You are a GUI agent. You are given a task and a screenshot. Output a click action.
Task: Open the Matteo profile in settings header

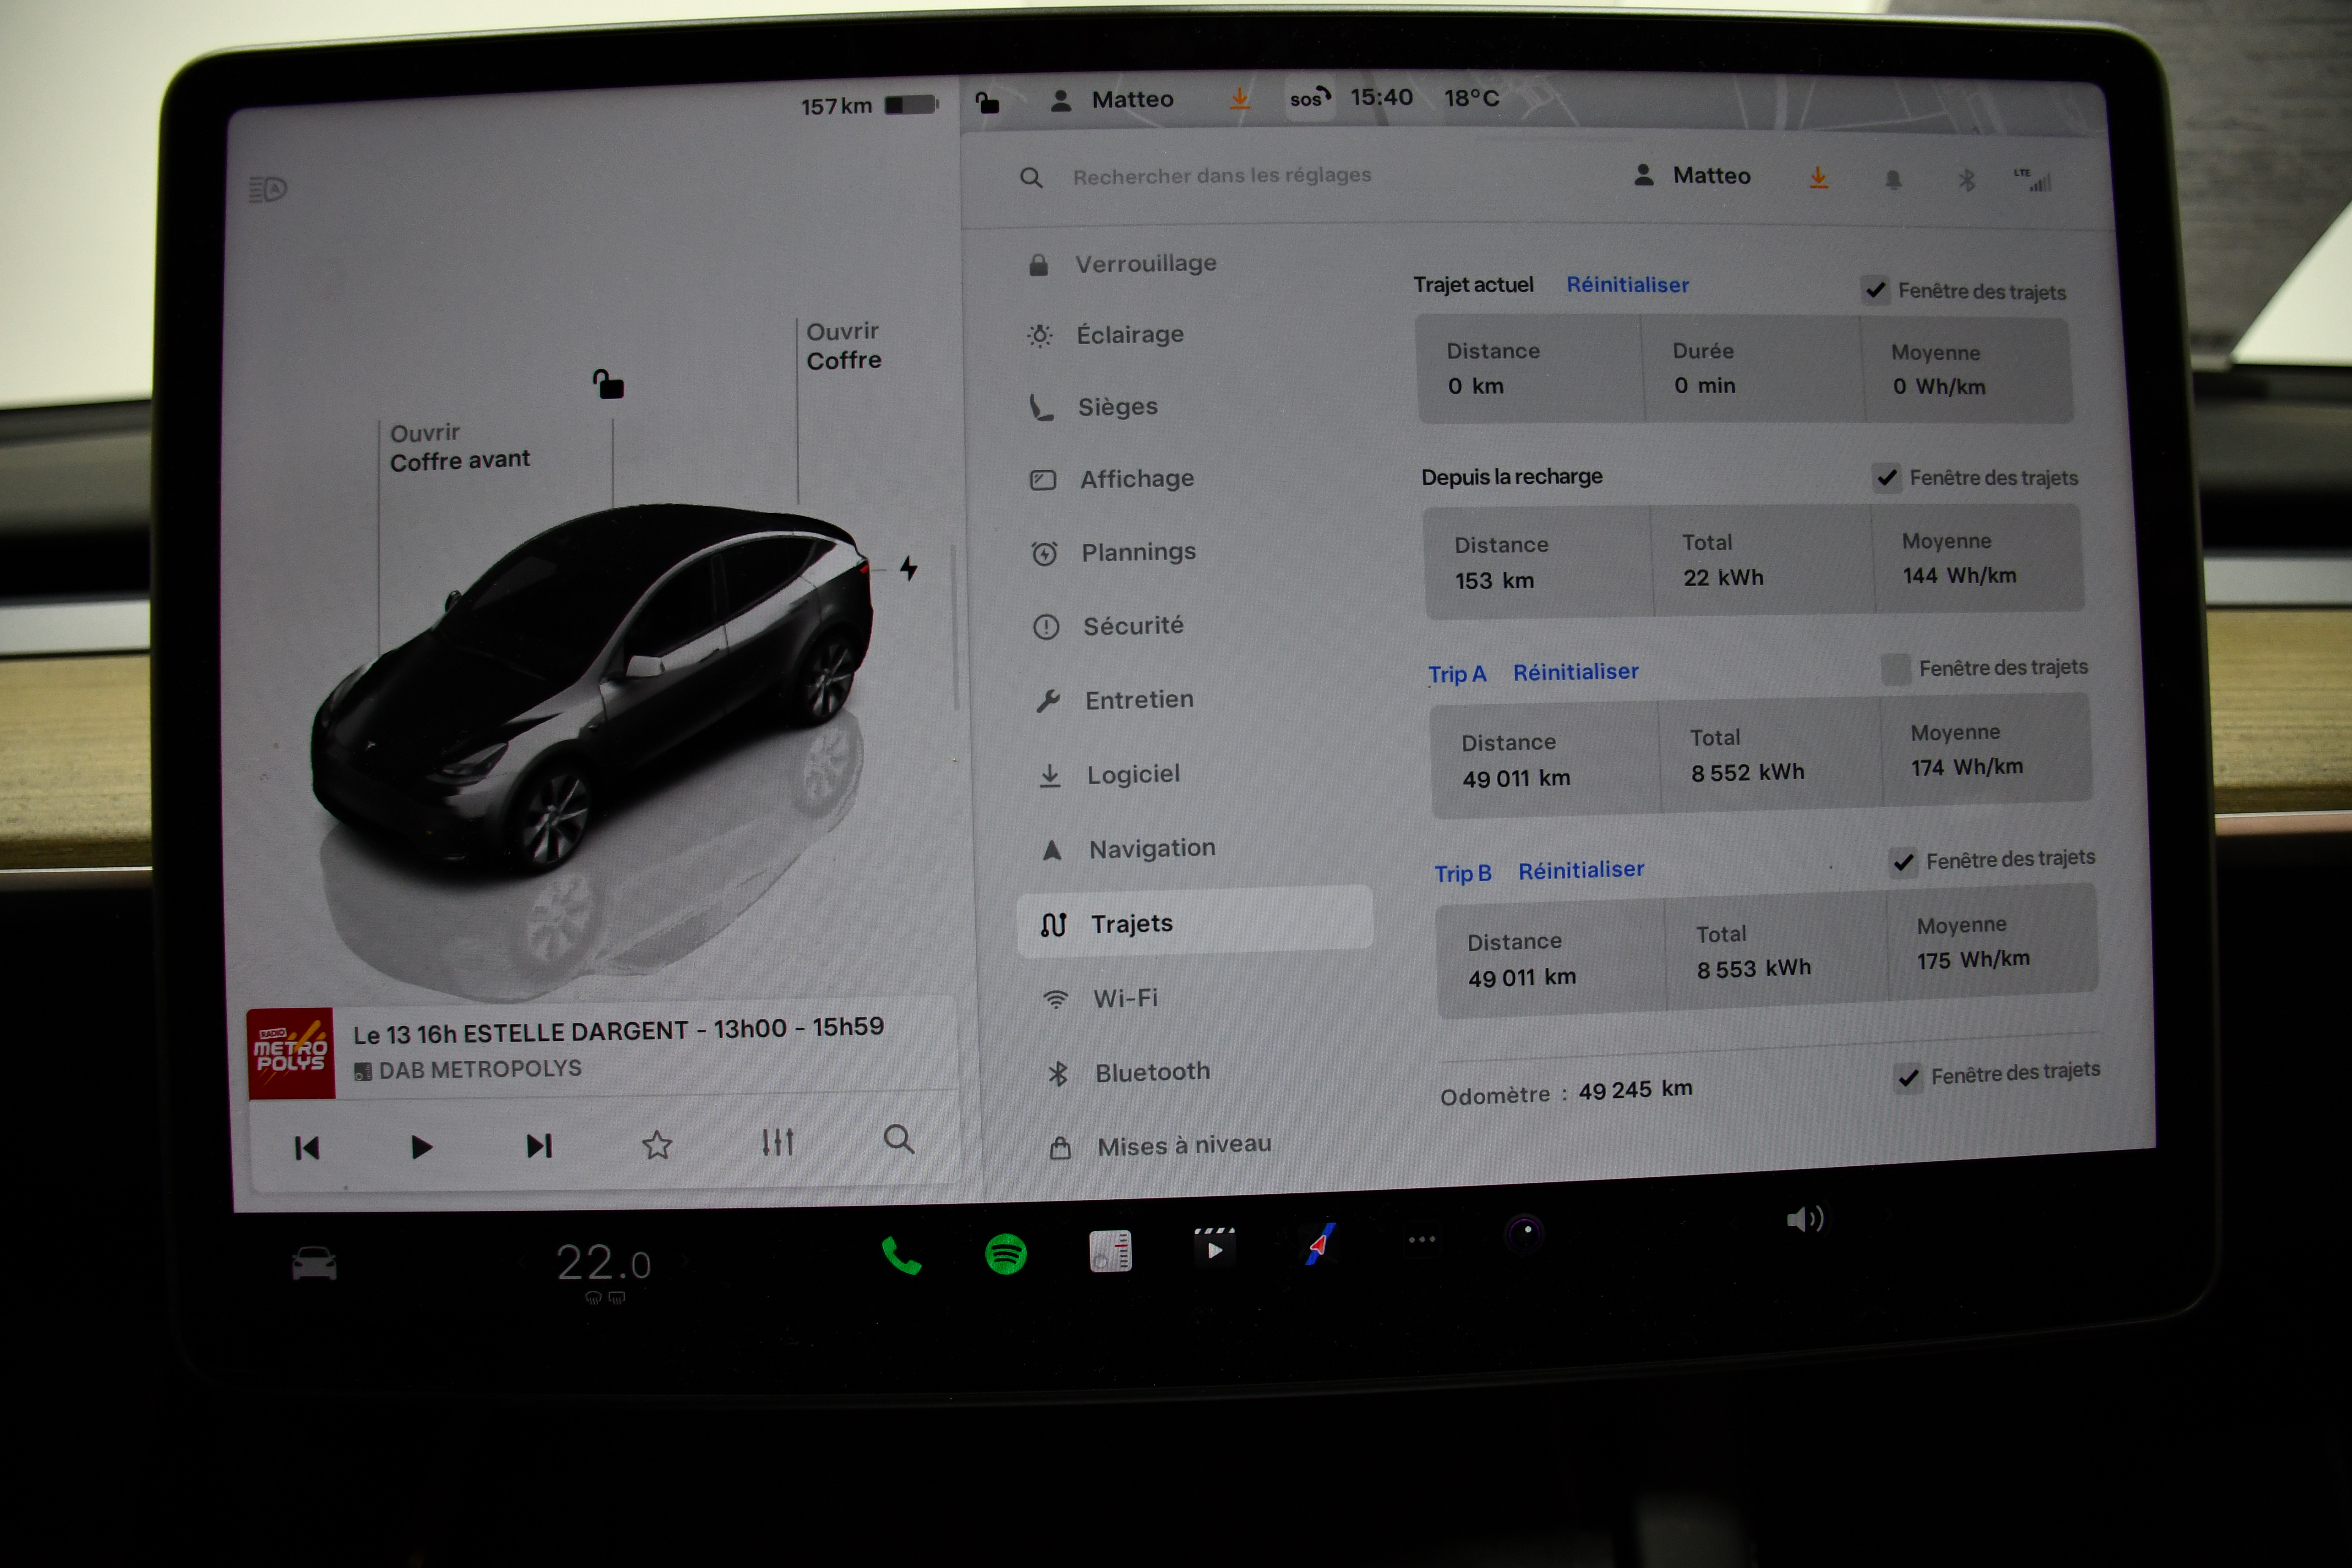pos(1692,176)
